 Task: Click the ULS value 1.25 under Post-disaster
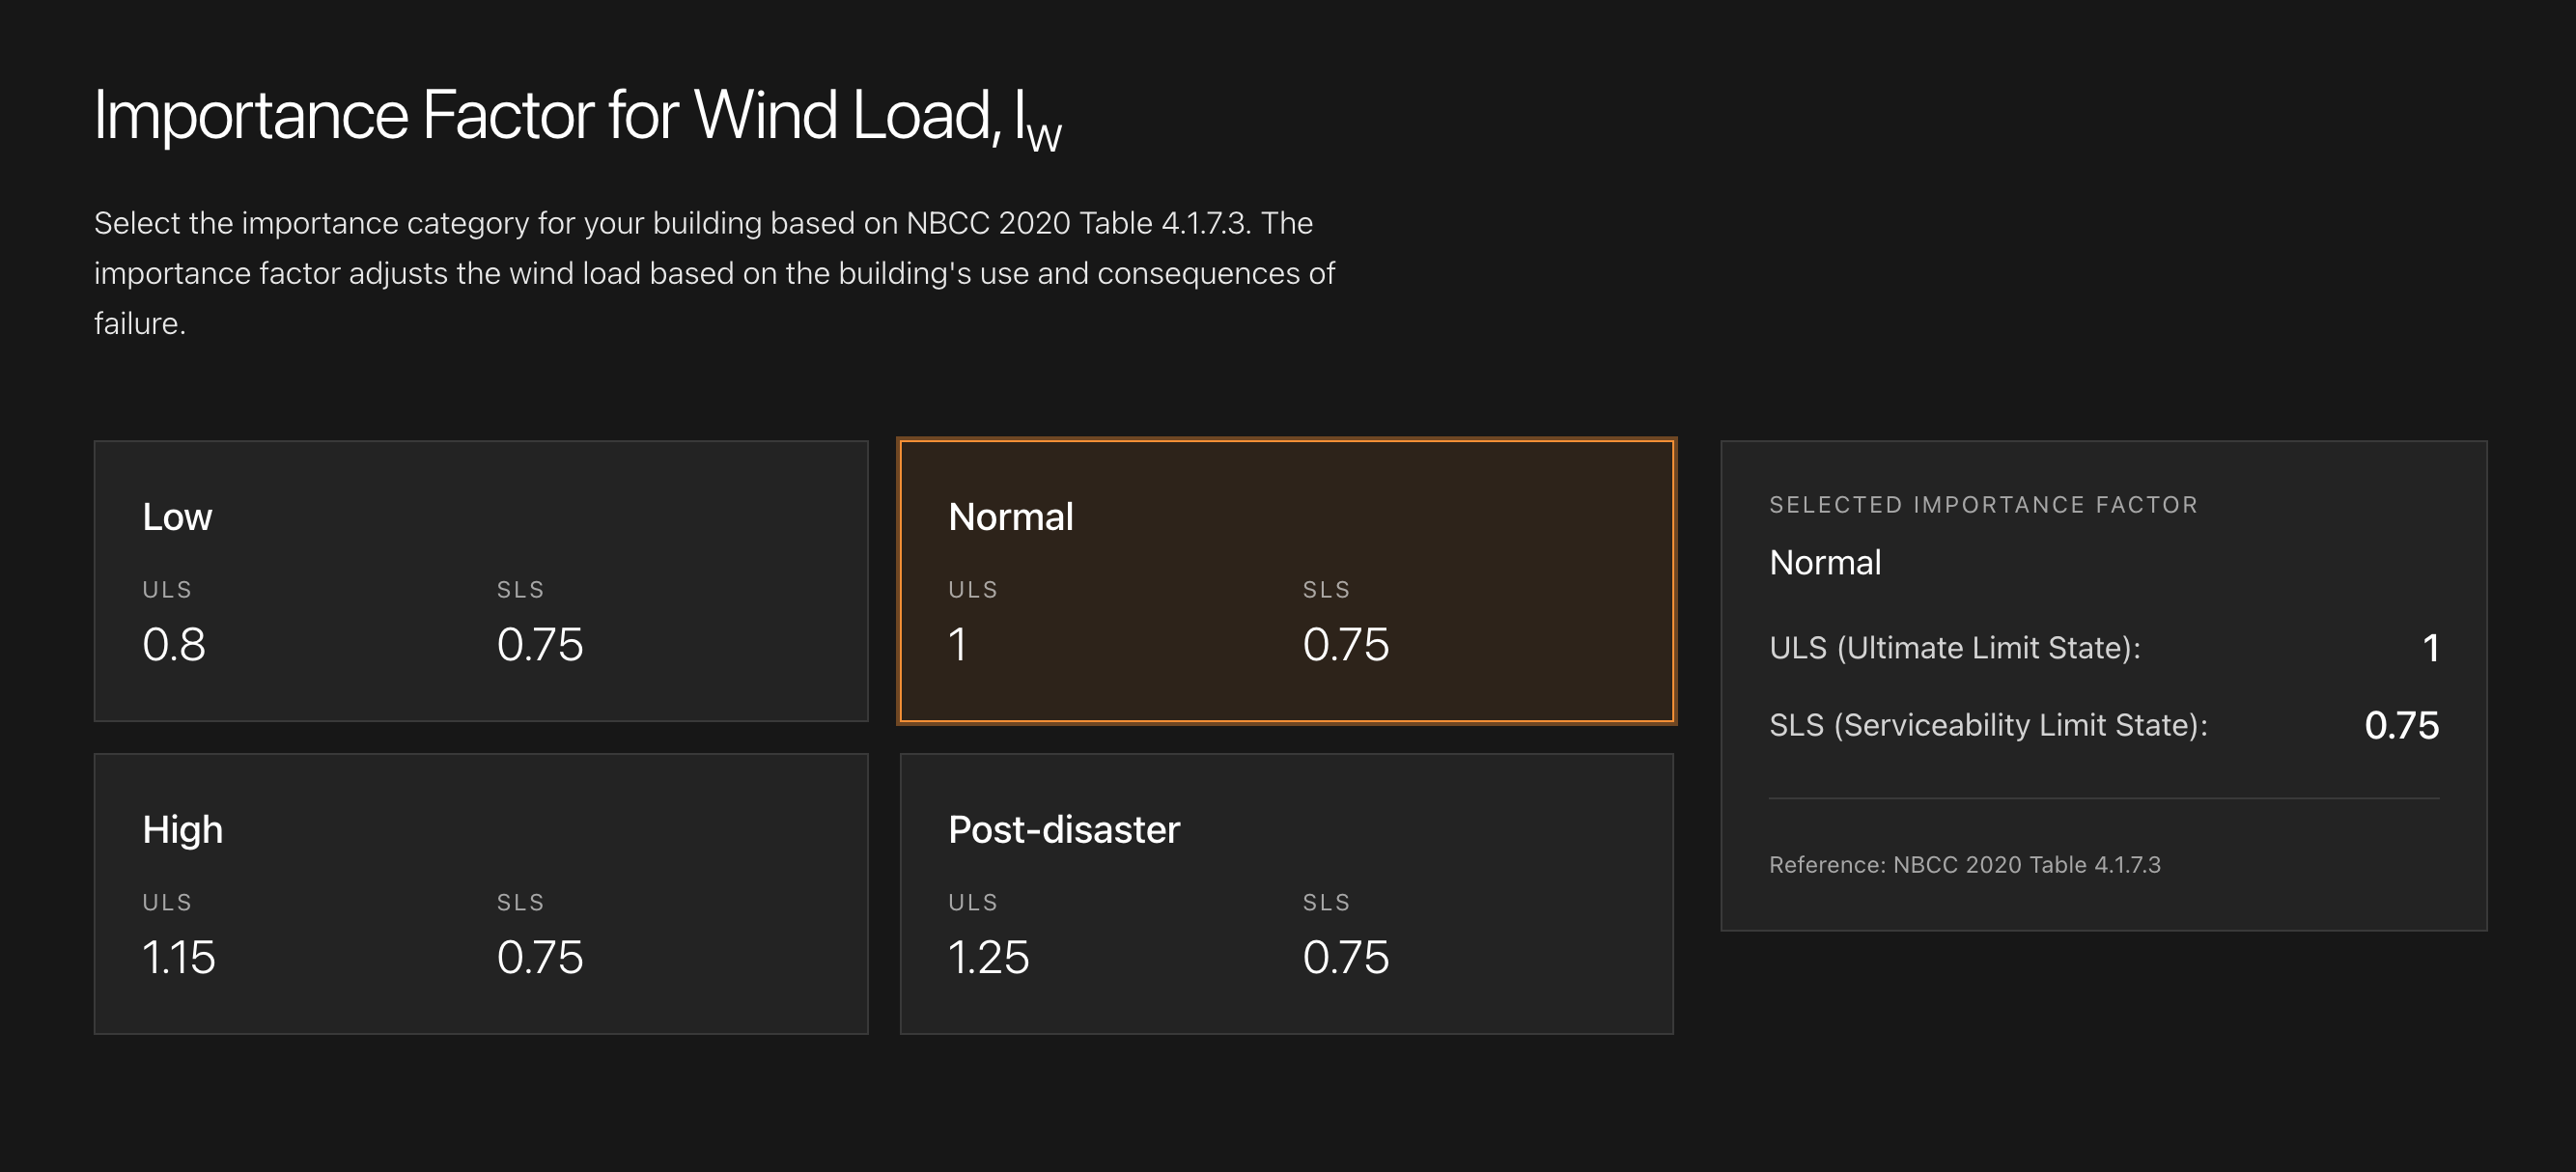point(990,957)
